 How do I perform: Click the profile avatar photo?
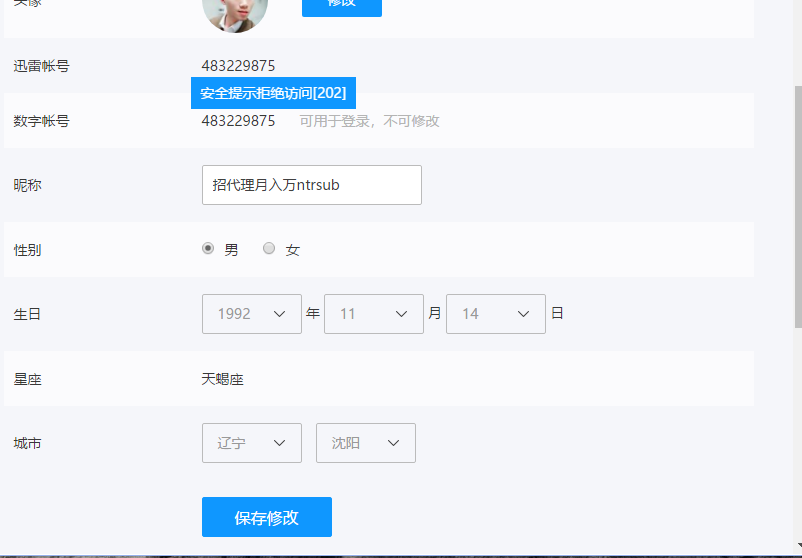click(x=235, y=12)
